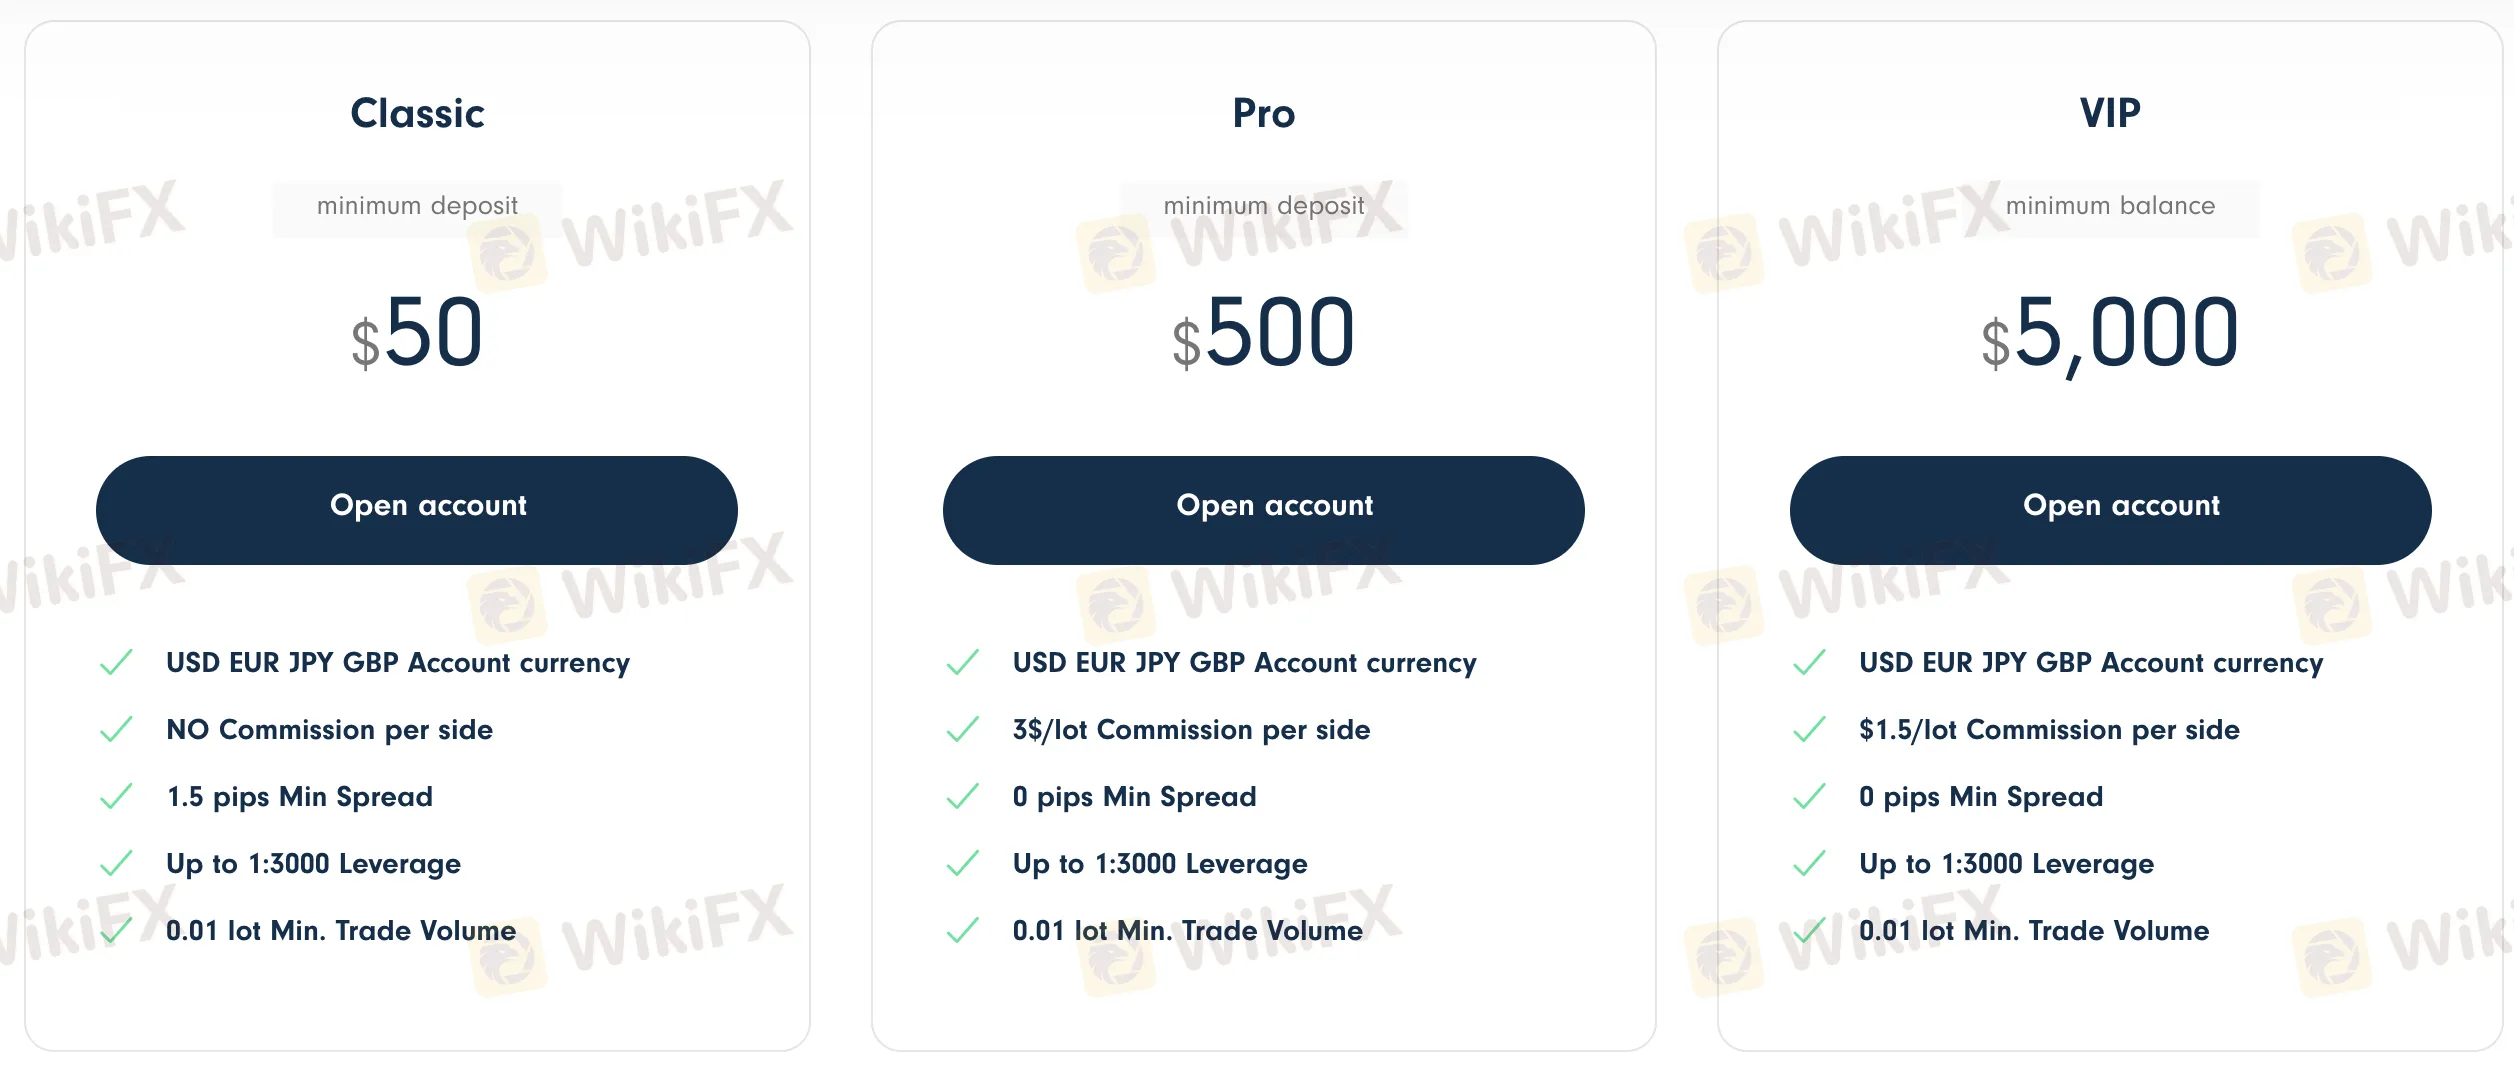This screenshot has width=2514, height=1068.
Task: Click the $500 minimum deposit amount
Action: point(1263,333)
